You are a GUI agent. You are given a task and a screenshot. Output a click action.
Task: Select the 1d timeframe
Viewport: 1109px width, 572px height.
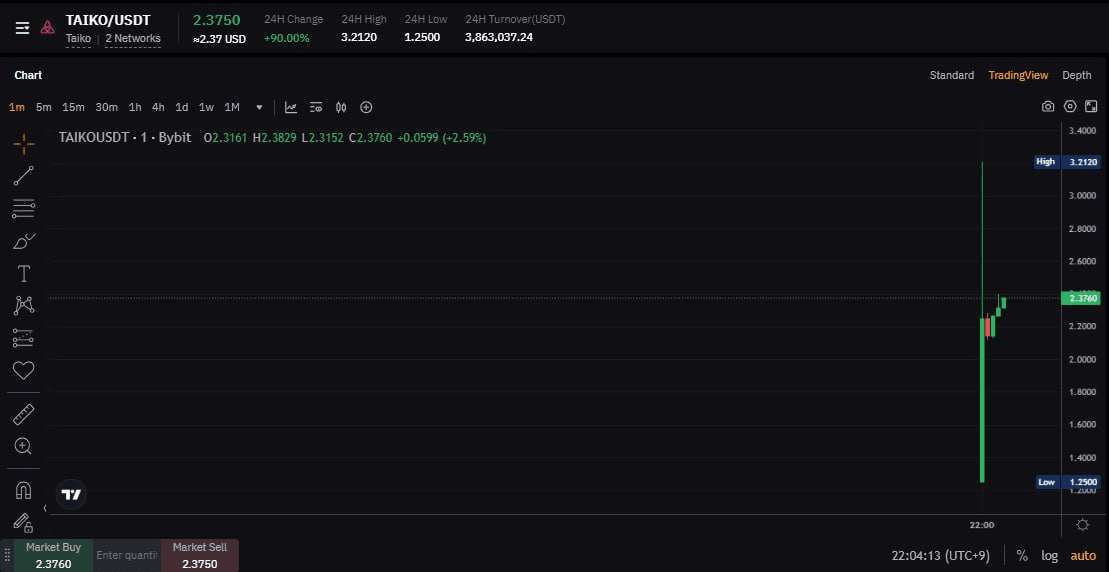coord(182,107)
